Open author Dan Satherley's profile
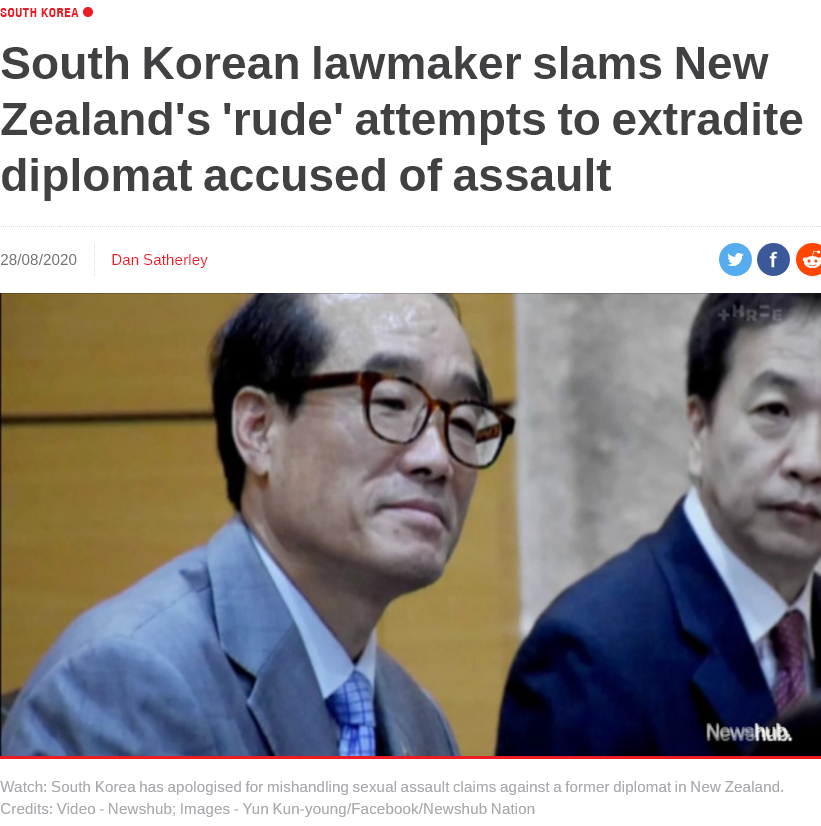The width and height of the screenshot is (821, 826). pyautogui.click(x=160, y=260)
